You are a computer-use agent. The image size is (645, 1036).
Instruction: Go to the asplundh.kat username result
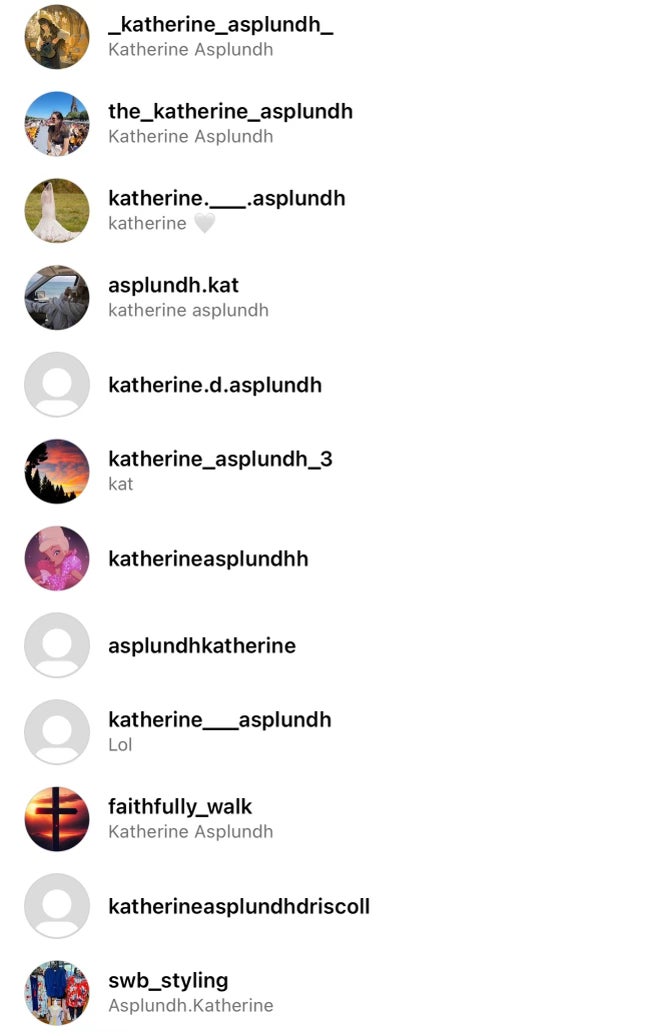pos(173,285)
